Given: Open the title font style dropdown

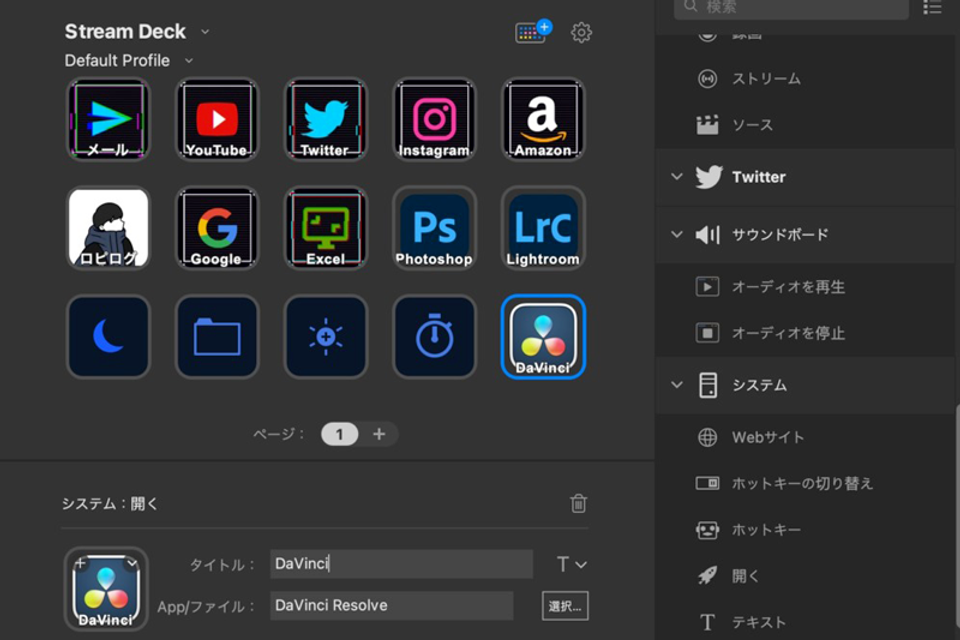Looking at the screenshot, I should pos(571,564).
